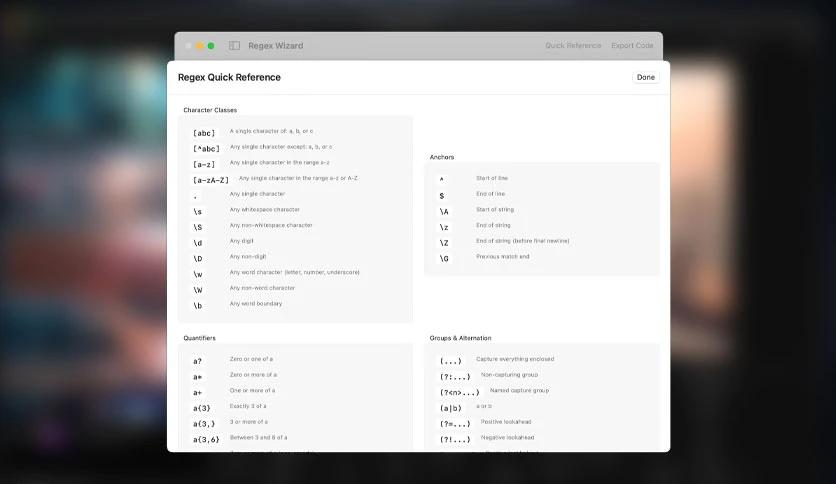Click the green maximize window button
The width and height of the screenshot is (836, 484).
click(211, 46)
